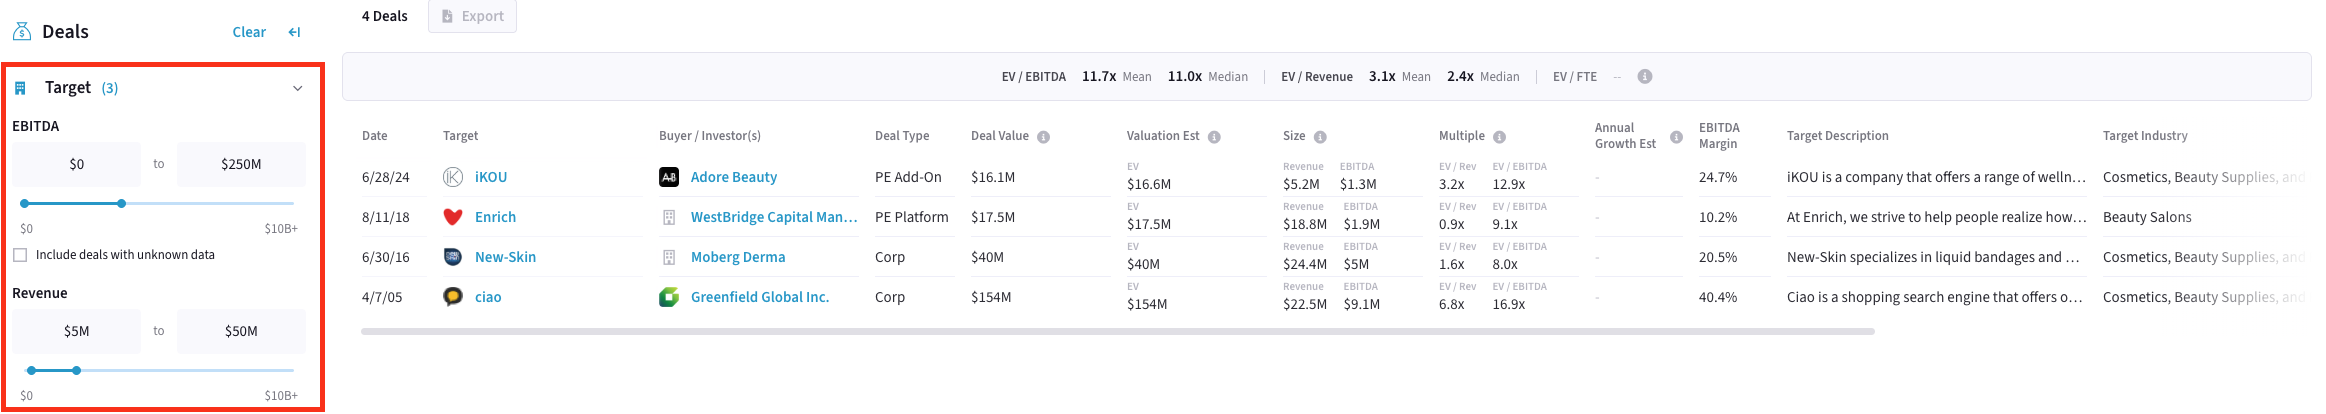The image size is (2326, 414).
Task: Click the Revenue slider minimum handle
Action: [31, 370]
